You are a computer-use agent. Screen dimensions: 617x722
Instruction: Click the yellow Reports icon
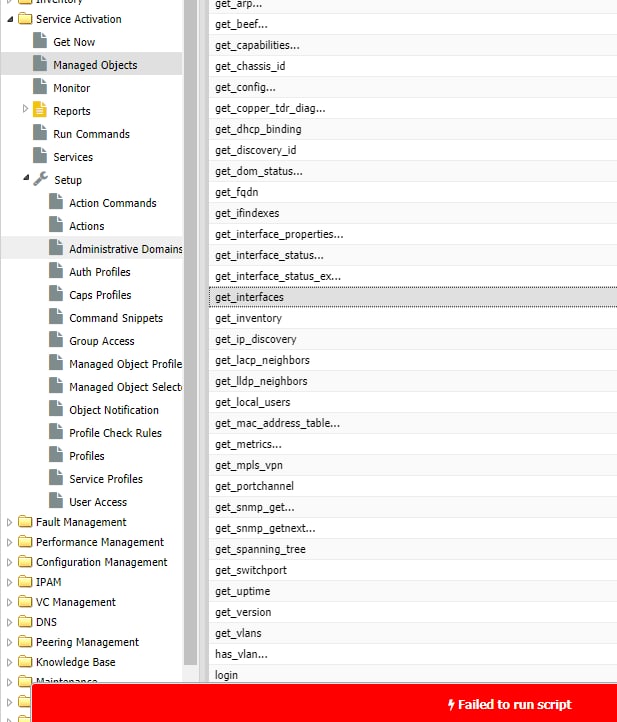tap(40, 110)
